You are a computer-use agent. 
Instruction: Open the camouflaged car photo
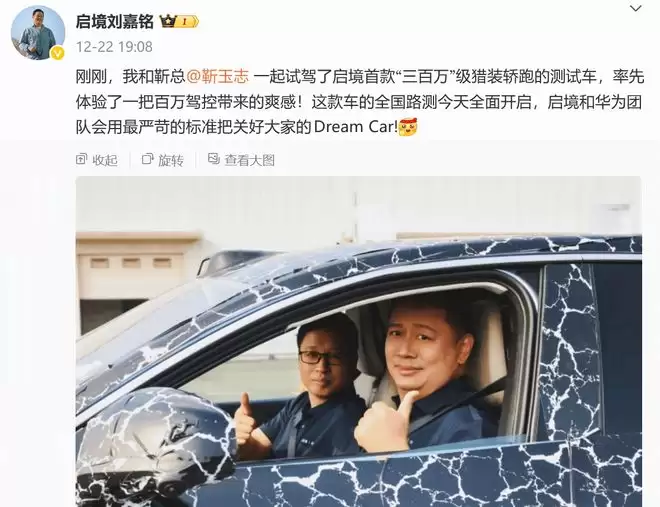359,342
